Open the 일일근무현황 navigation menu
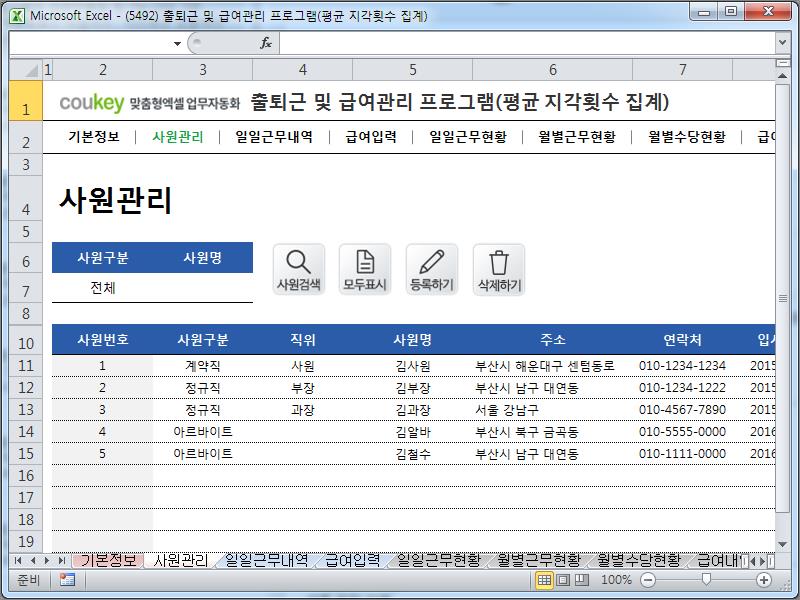The height and width of the screenshot is (600, 800). [x=468, y=137]
